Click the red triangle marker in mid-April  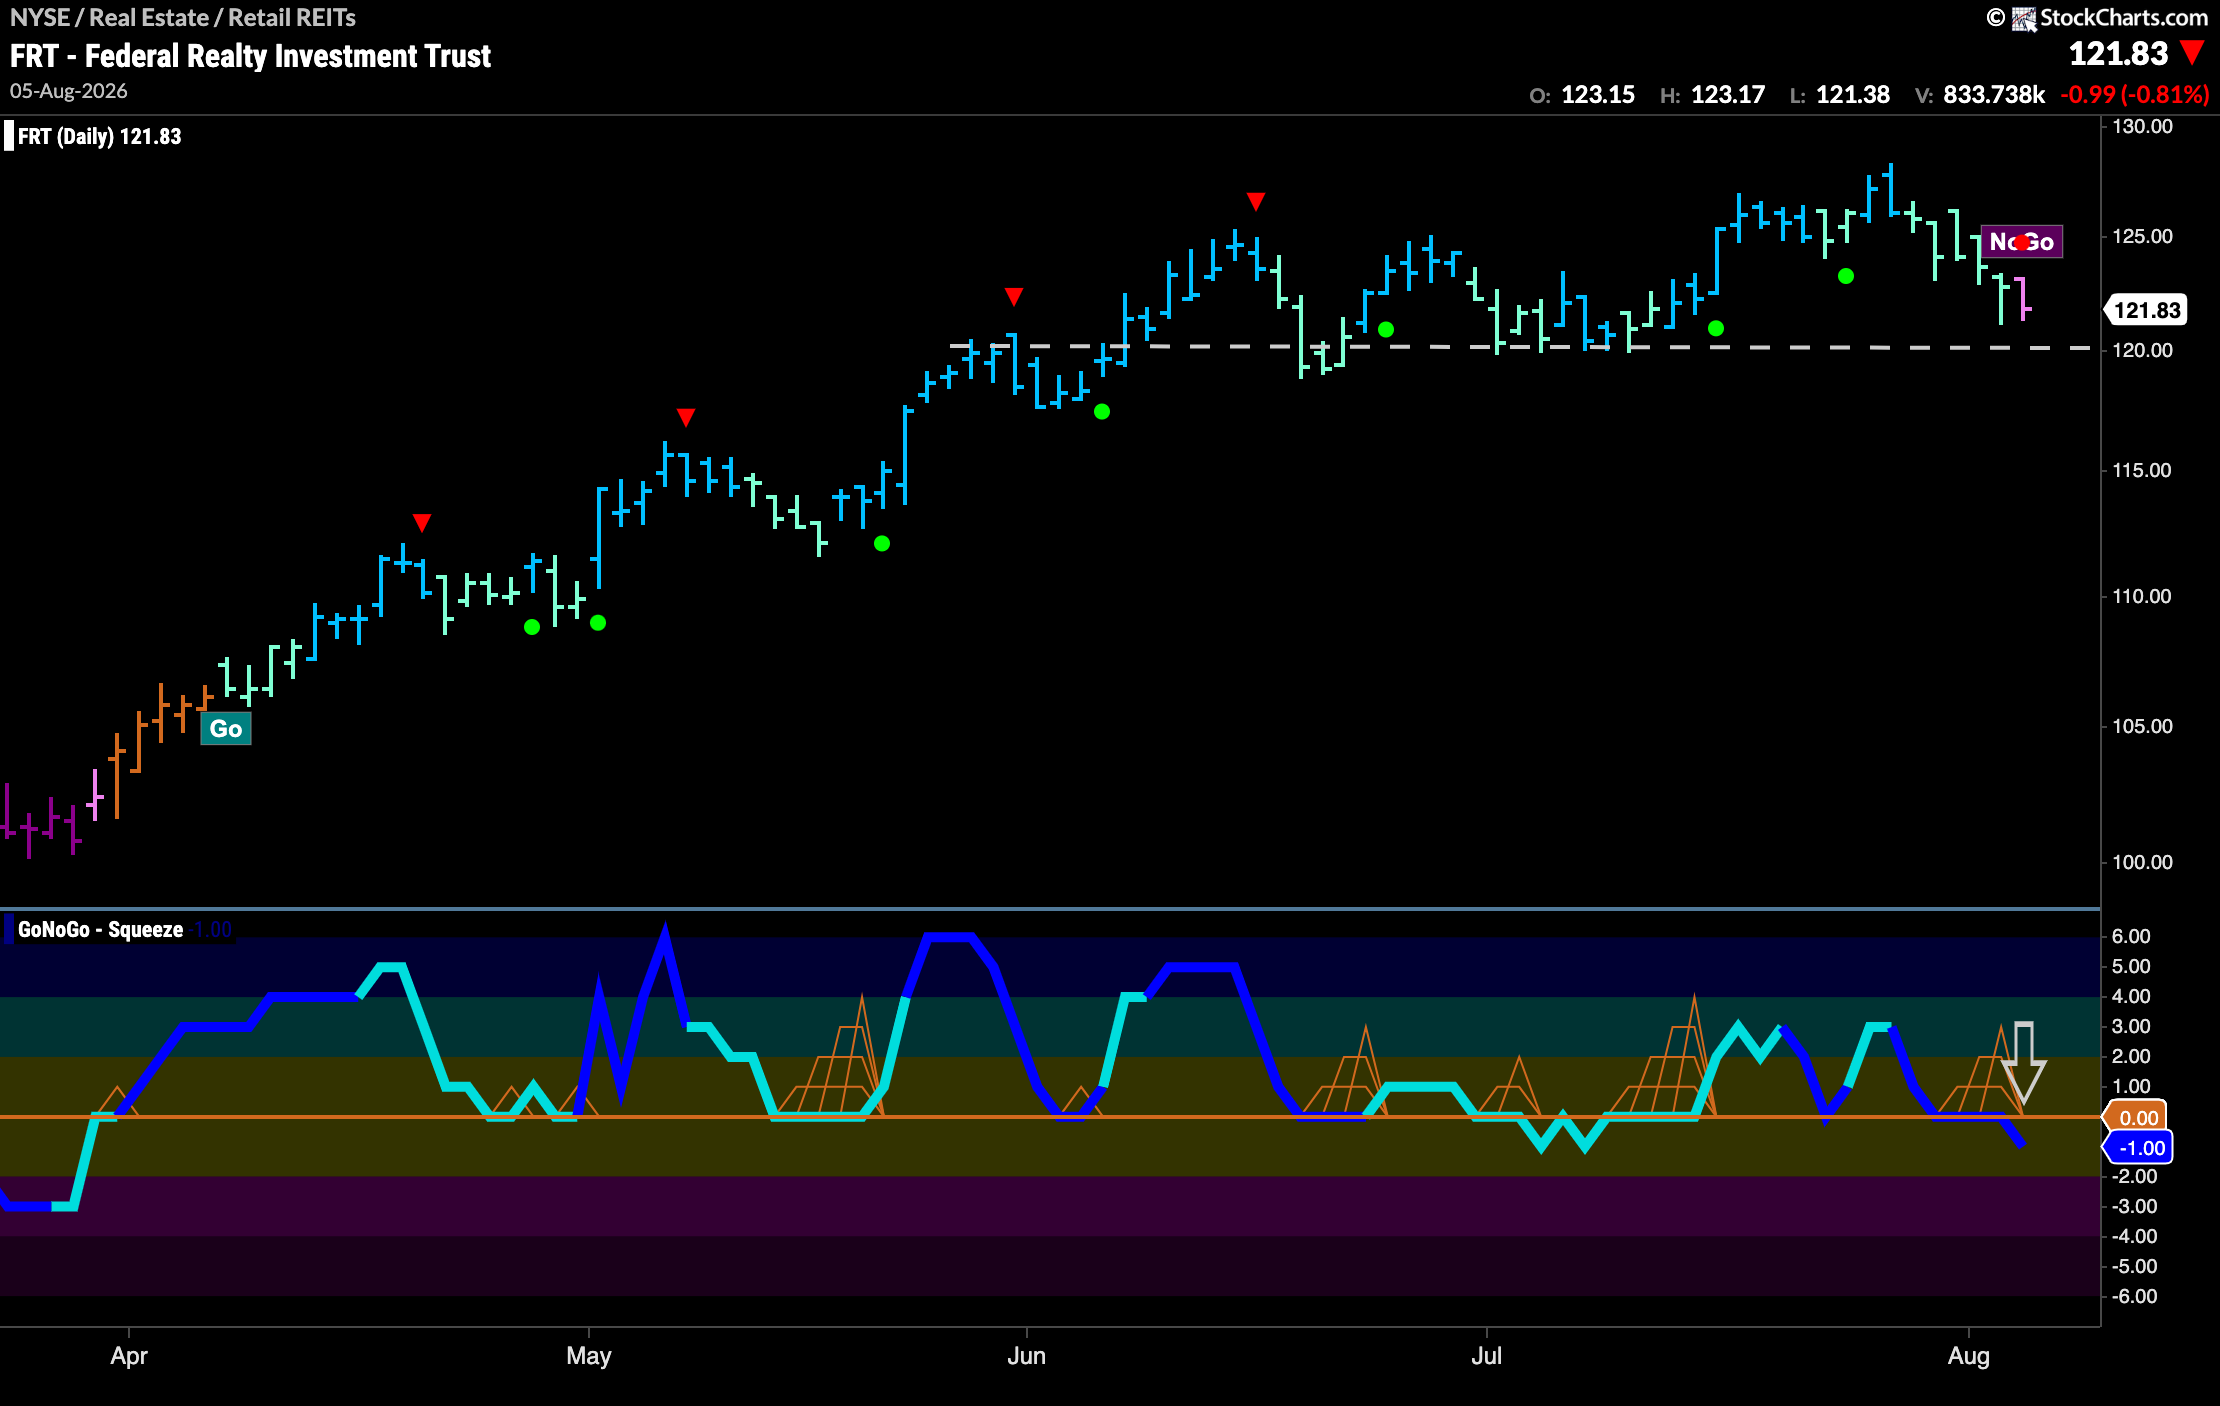422,523
